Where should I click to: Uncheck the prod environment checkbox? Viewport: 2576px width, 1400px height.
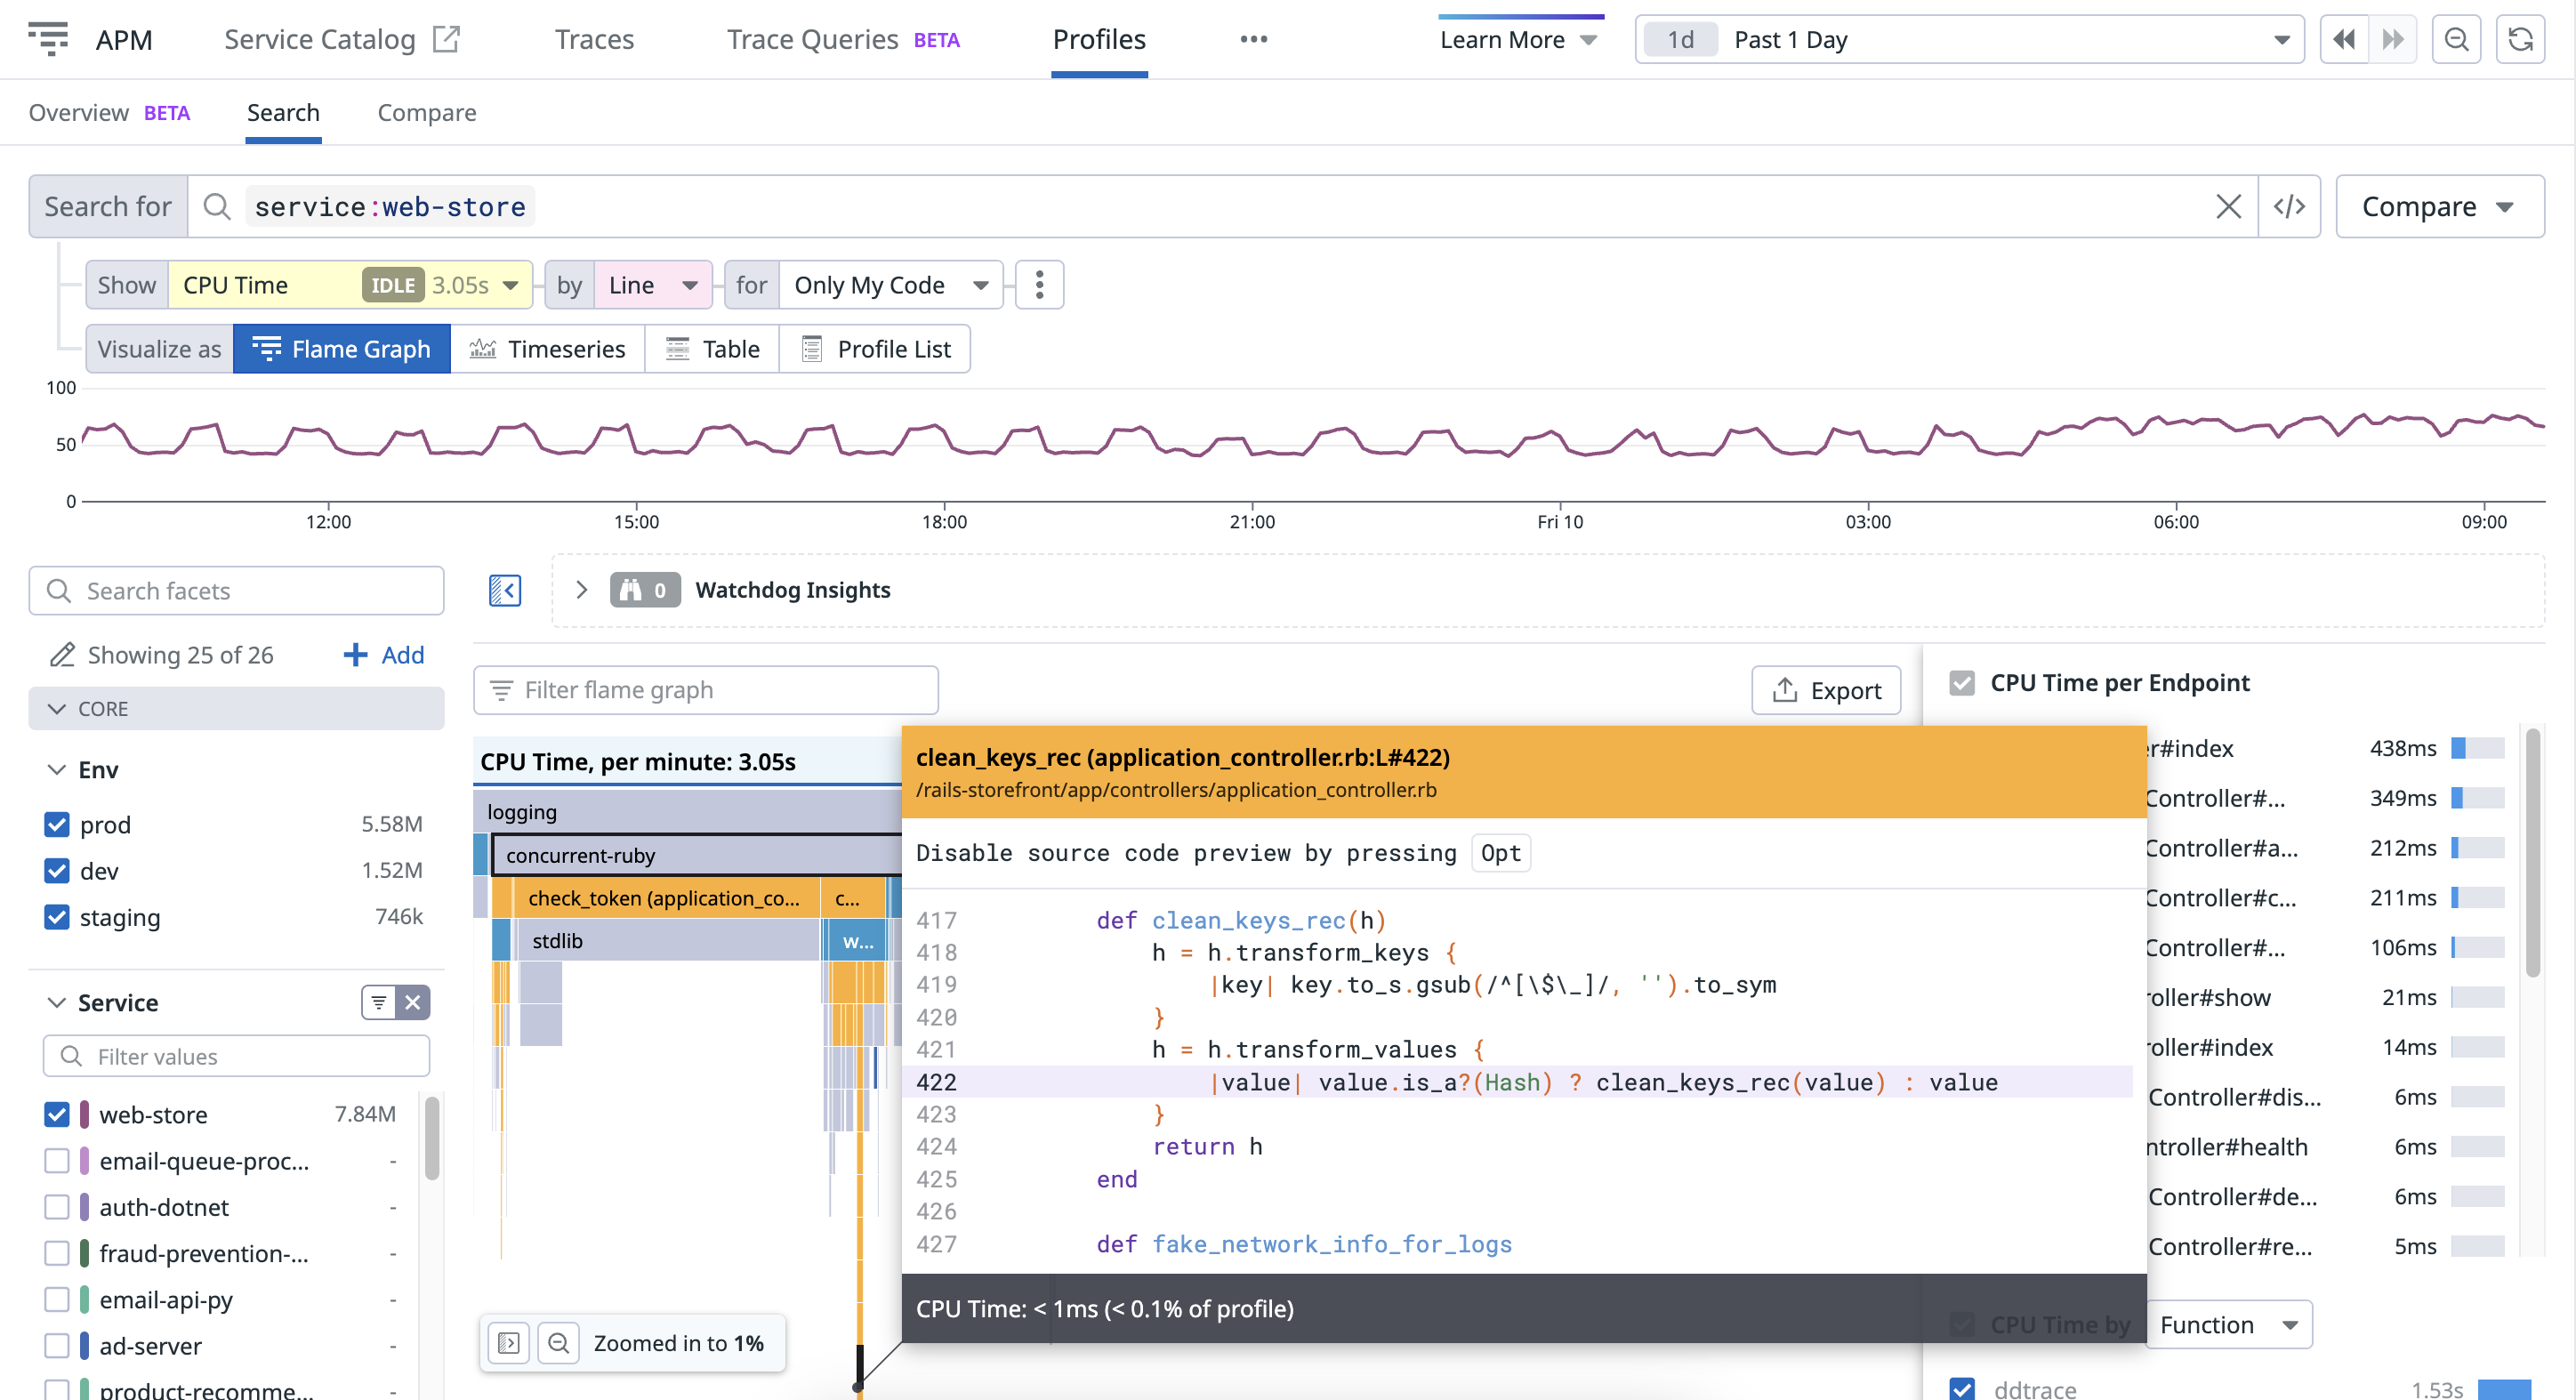[57, 824]
